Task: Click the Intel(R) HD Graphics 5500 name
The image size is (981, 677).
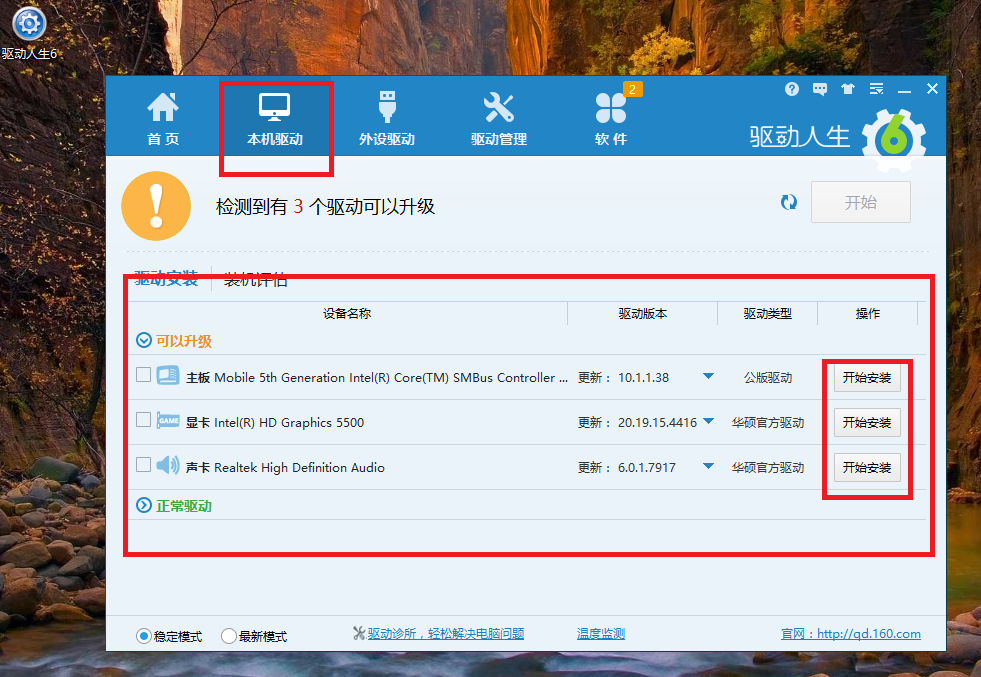Action: [x=289, y=422]
